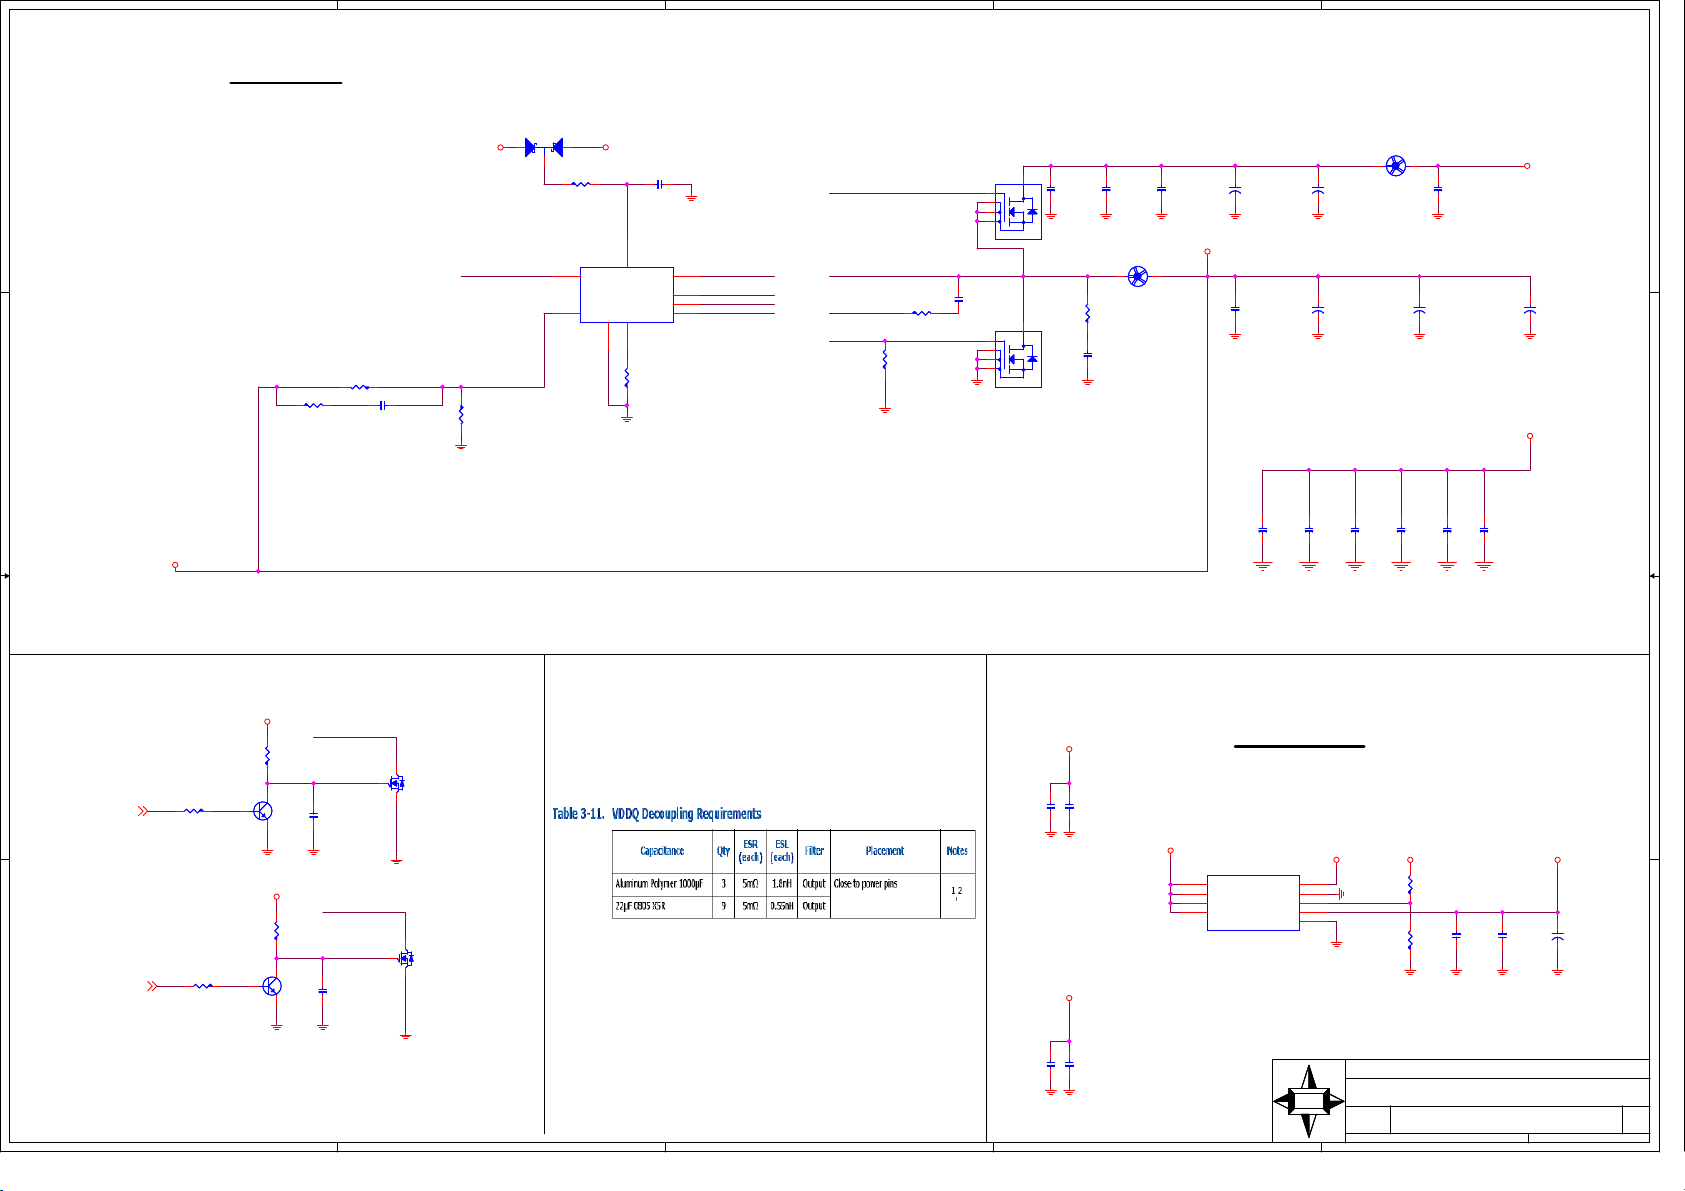Select the 'Aluminum Polymer 1000µF' cell
Image resolution: width=1685 pixels, height=1191 pixels.
(662, 884)
